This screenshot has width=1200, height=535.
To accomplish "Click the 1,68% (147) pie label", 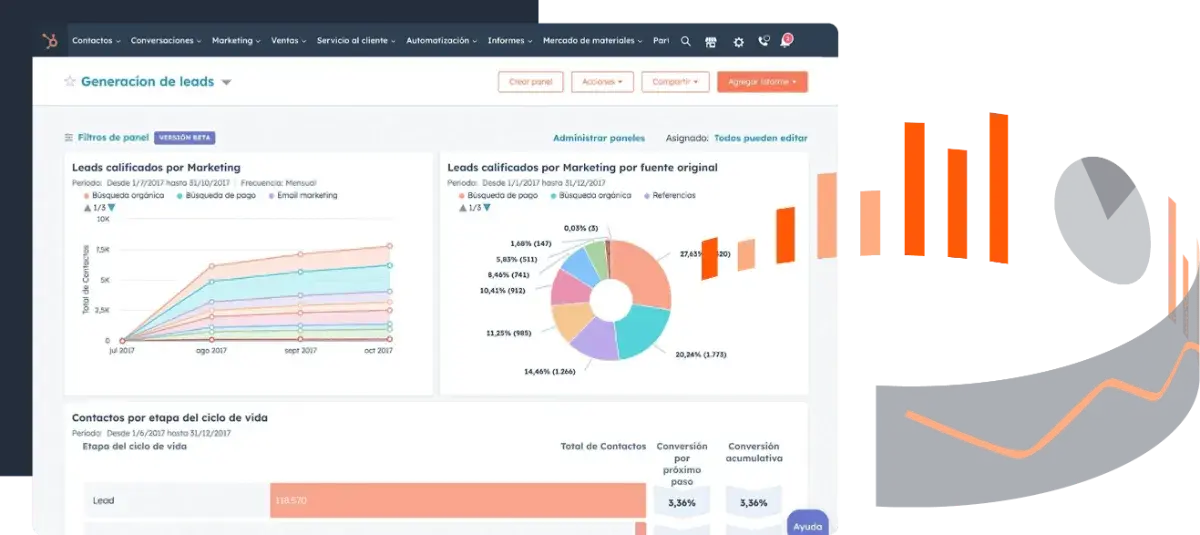I will pos(531,244).
